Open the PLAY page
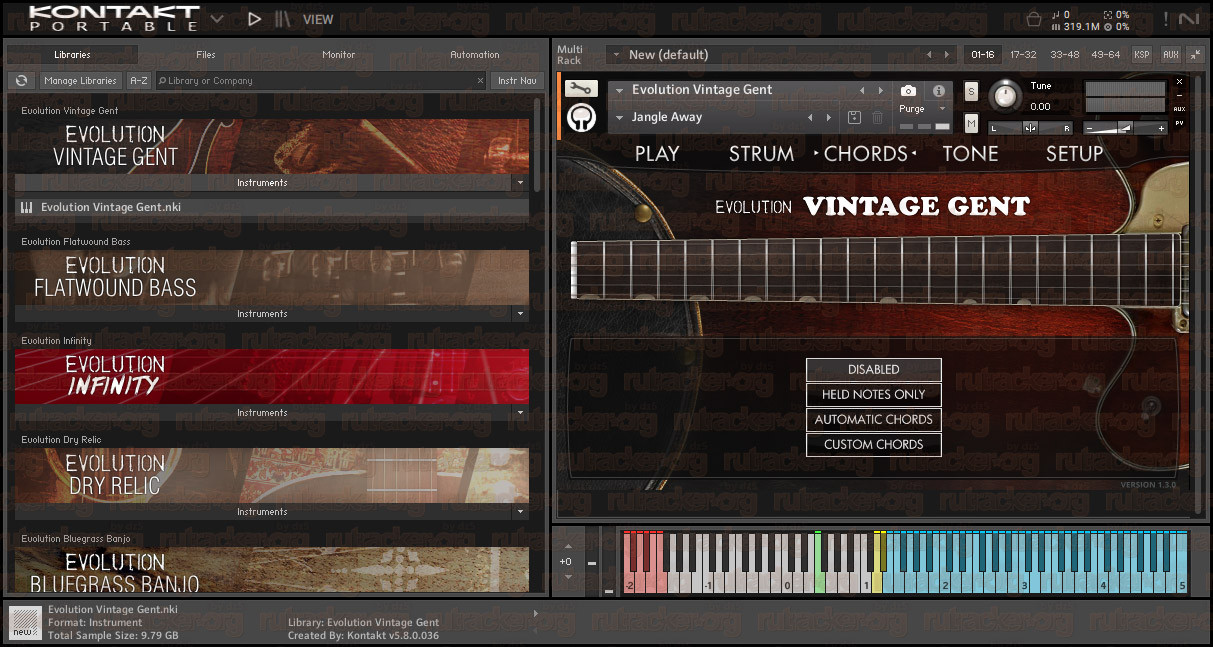1213x647 pixels. pos(657,154)
